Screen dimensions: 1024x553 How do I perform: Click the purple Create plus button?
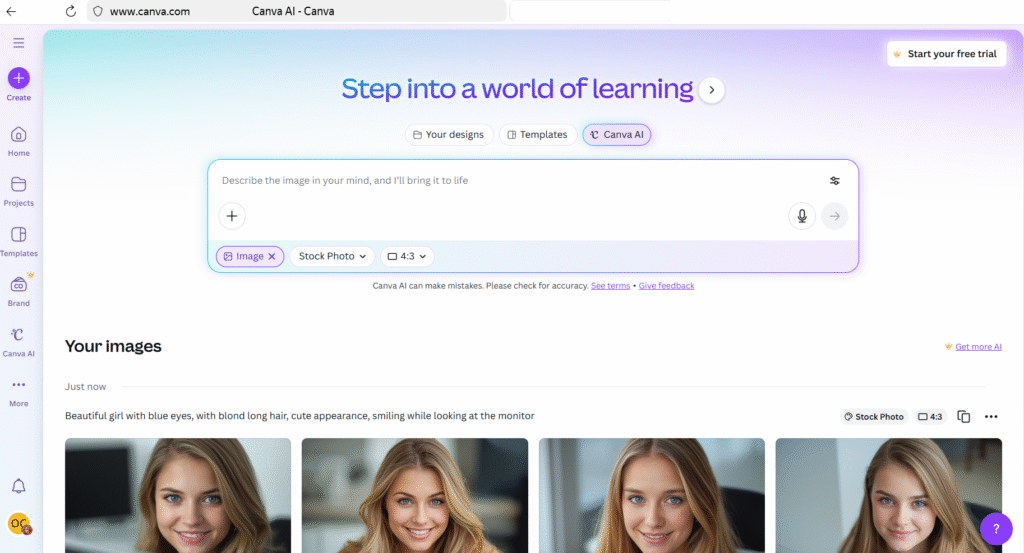[19, 78]
